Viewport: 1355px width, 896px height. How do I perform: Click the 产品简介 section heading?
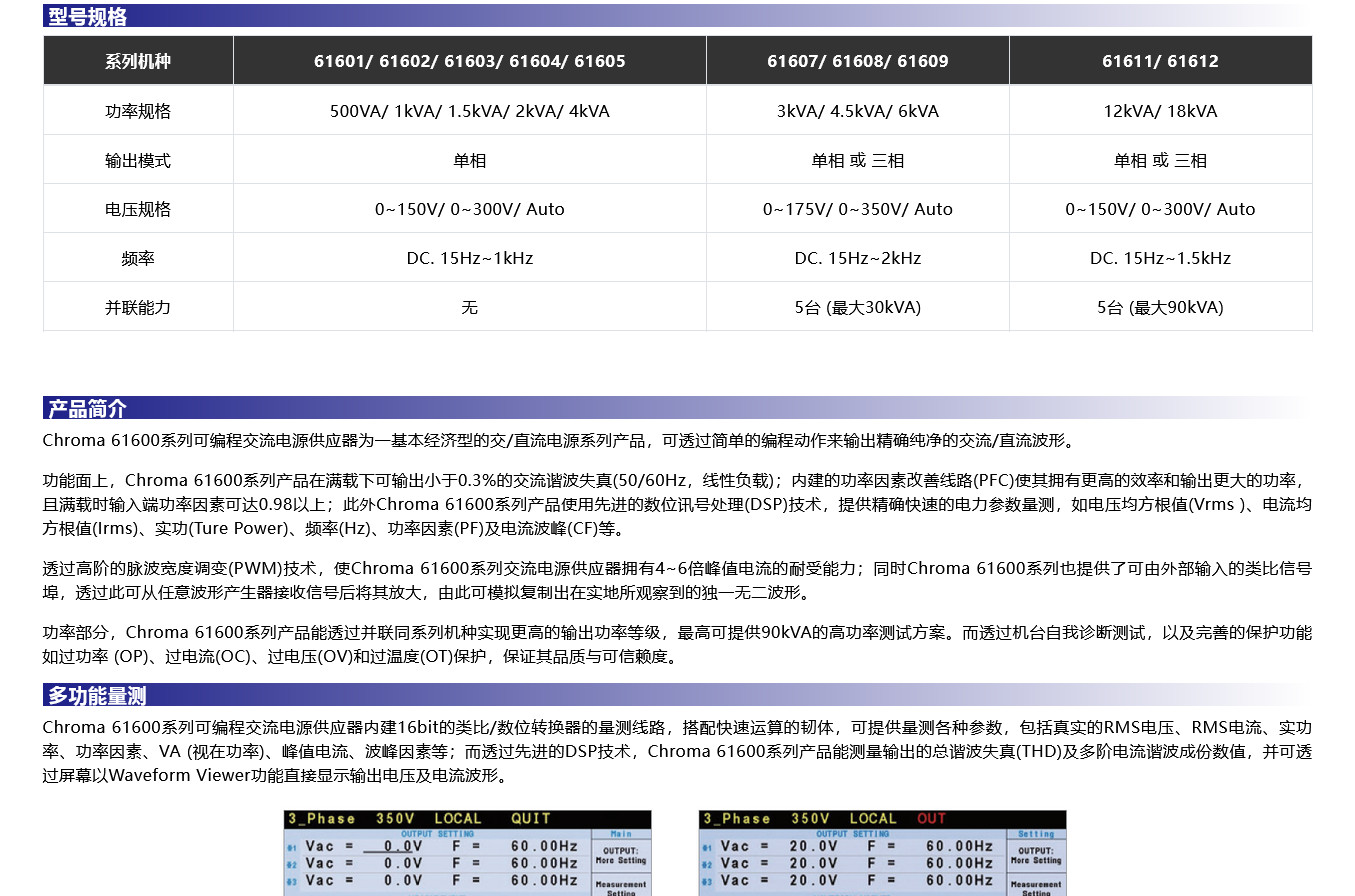click(88, 408)
